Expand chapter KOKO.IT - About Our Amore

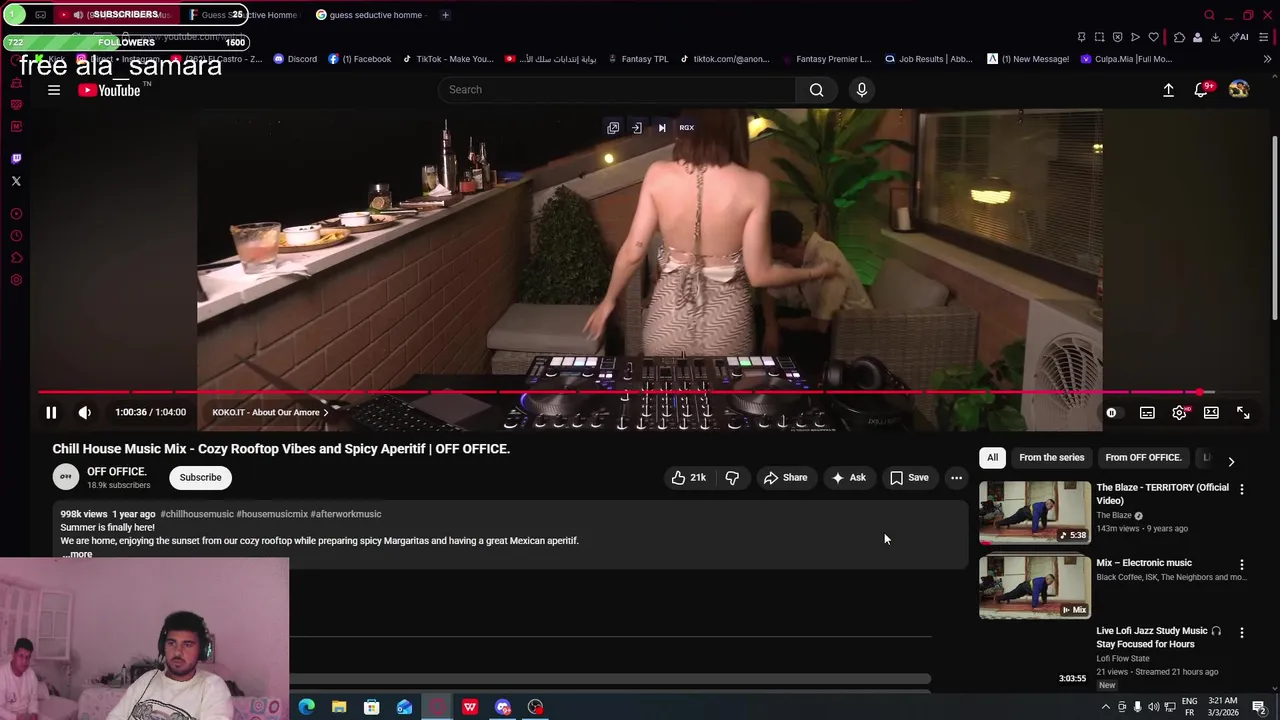click(x=270, y=412)
